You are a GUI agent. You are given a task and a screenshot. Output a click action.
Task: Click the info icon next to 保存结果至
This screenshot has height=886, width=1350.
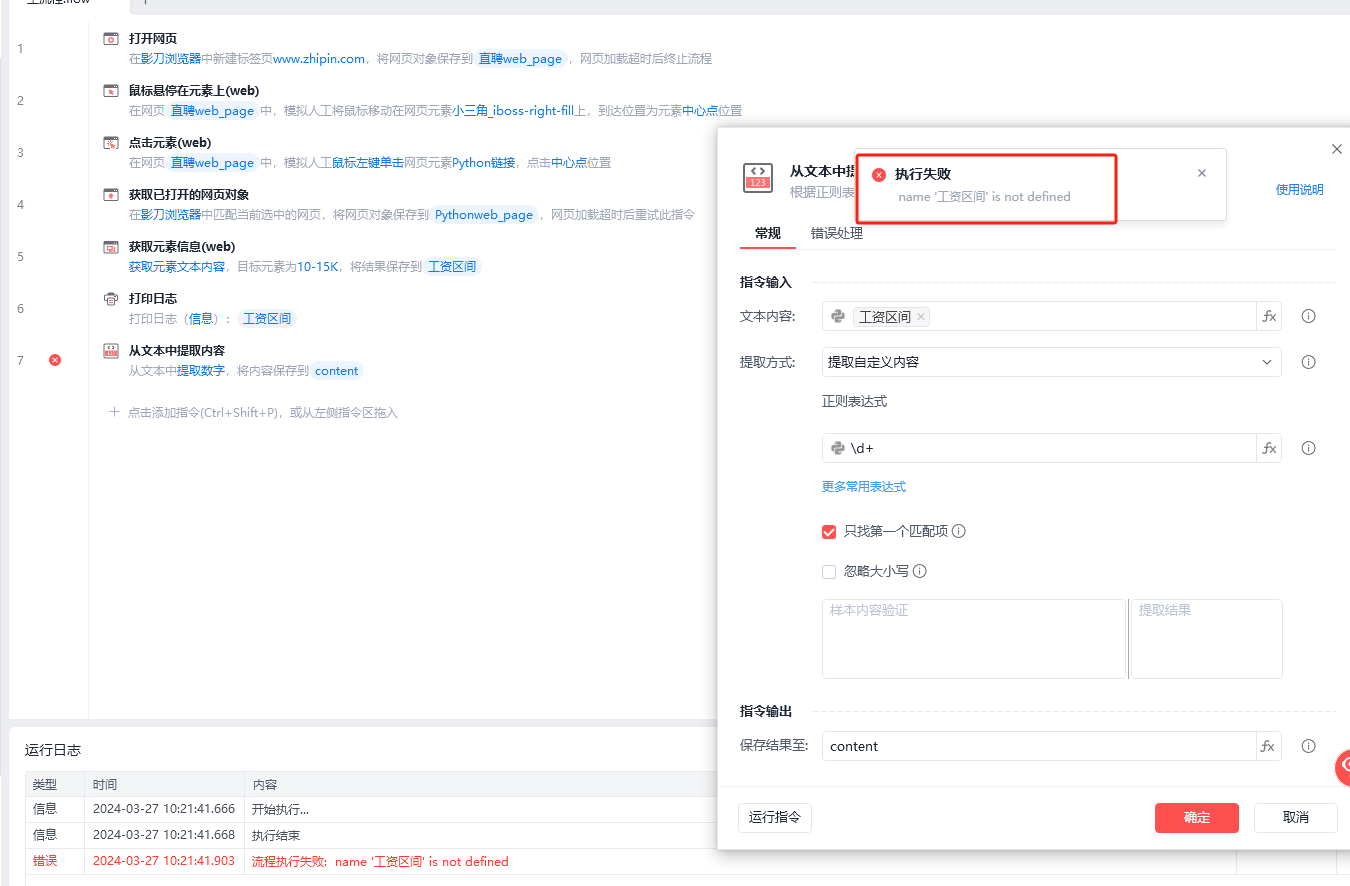(x=1308, y=746)
